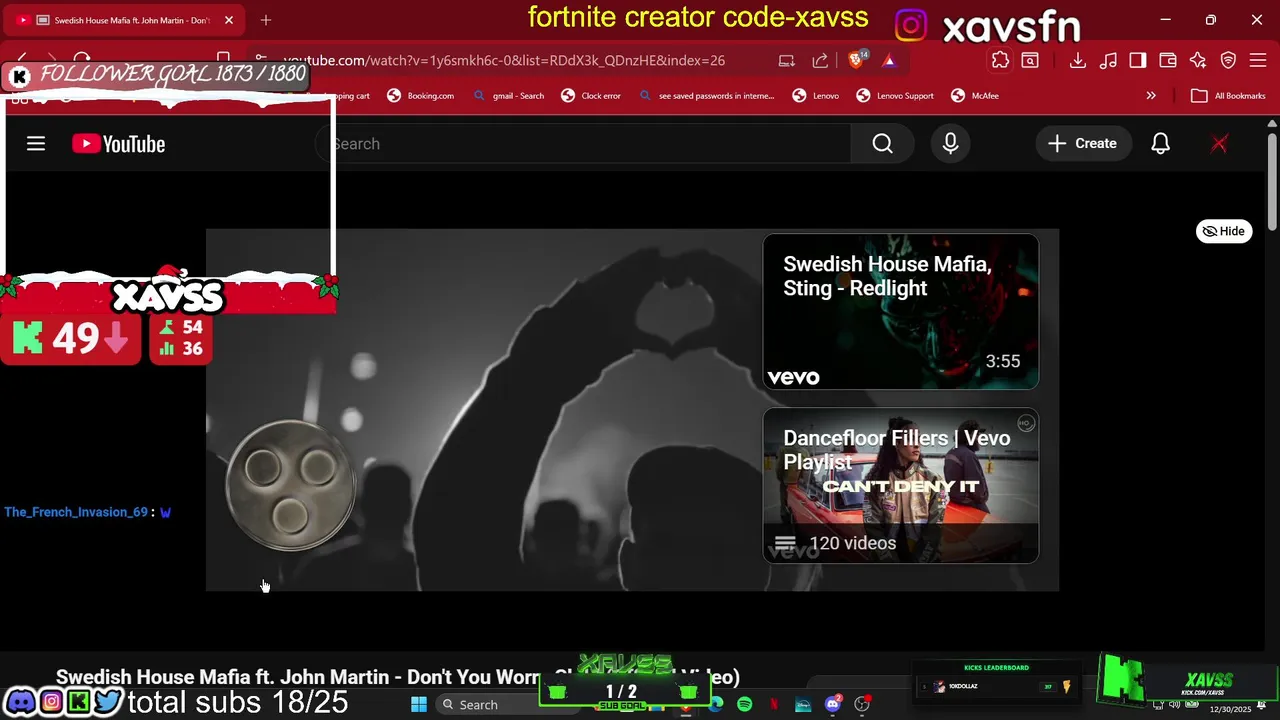Open Swedish House Mafia, Sting - Redlight video

(900, 311)
